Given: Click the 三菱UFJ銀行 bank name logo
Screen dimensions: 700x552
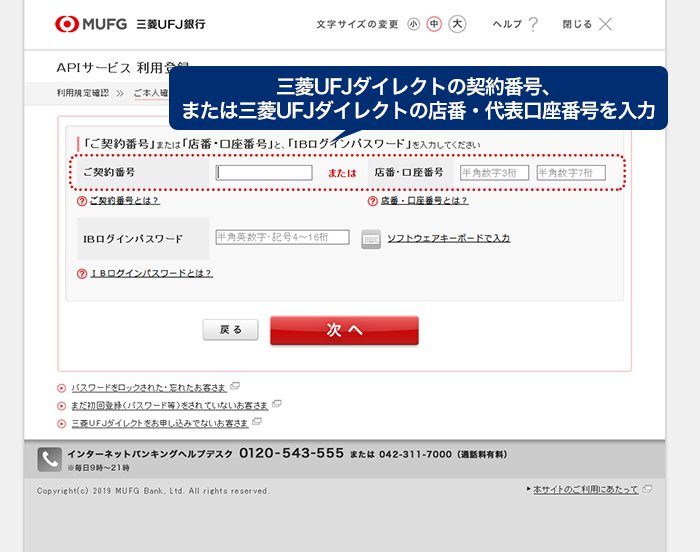Looking at the screenshot, I should pos(171,24).
